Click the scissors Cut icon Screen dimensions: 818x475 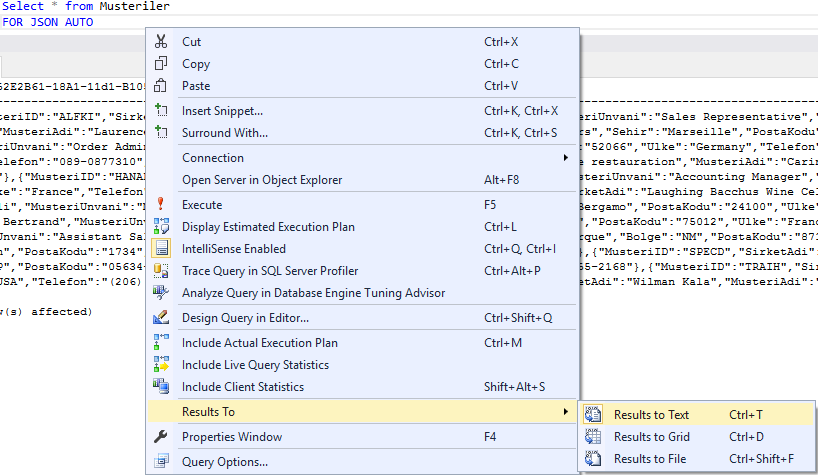[x=161, y=42]
